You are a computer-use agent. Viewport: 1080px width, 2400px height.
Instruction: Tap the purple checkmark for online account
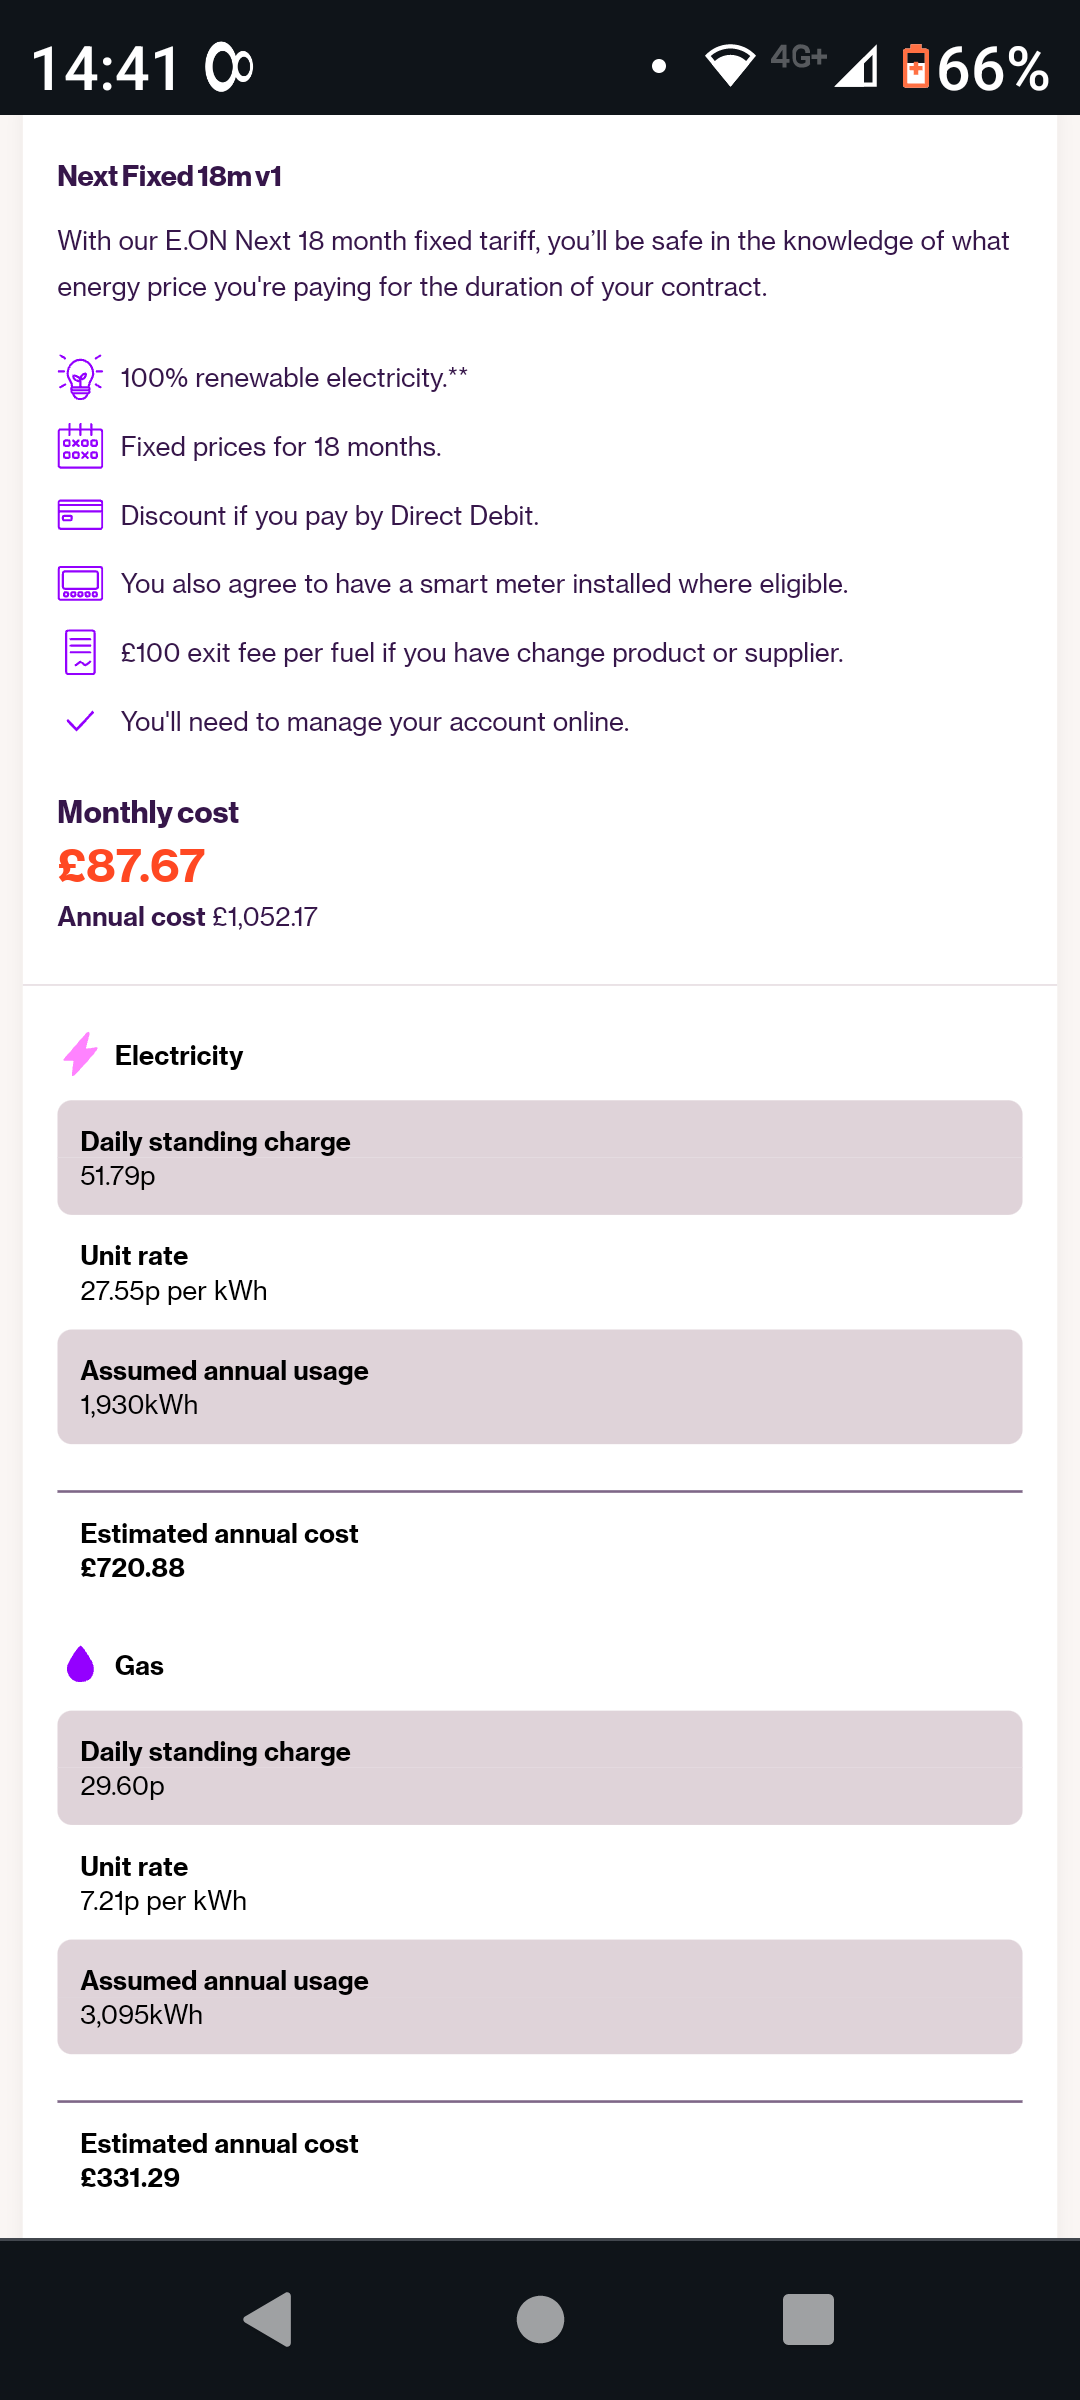pos(80,721)
